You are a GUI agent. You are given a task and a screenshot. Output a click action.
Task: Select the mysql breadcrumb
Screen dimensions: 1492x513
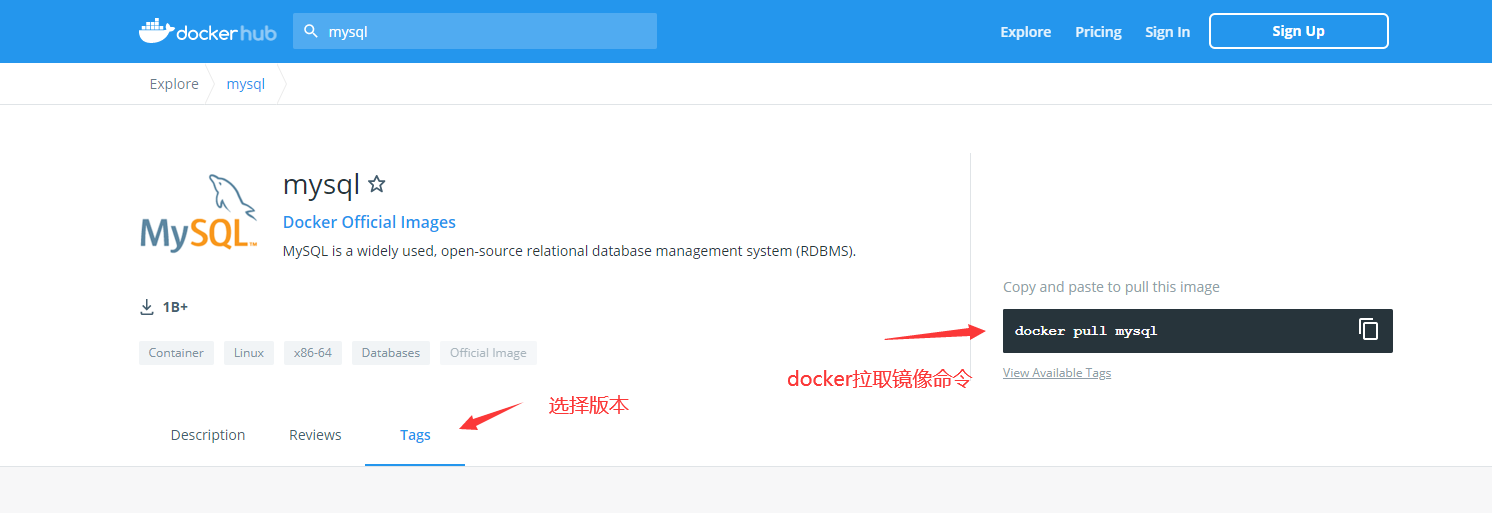coord(246,84)
